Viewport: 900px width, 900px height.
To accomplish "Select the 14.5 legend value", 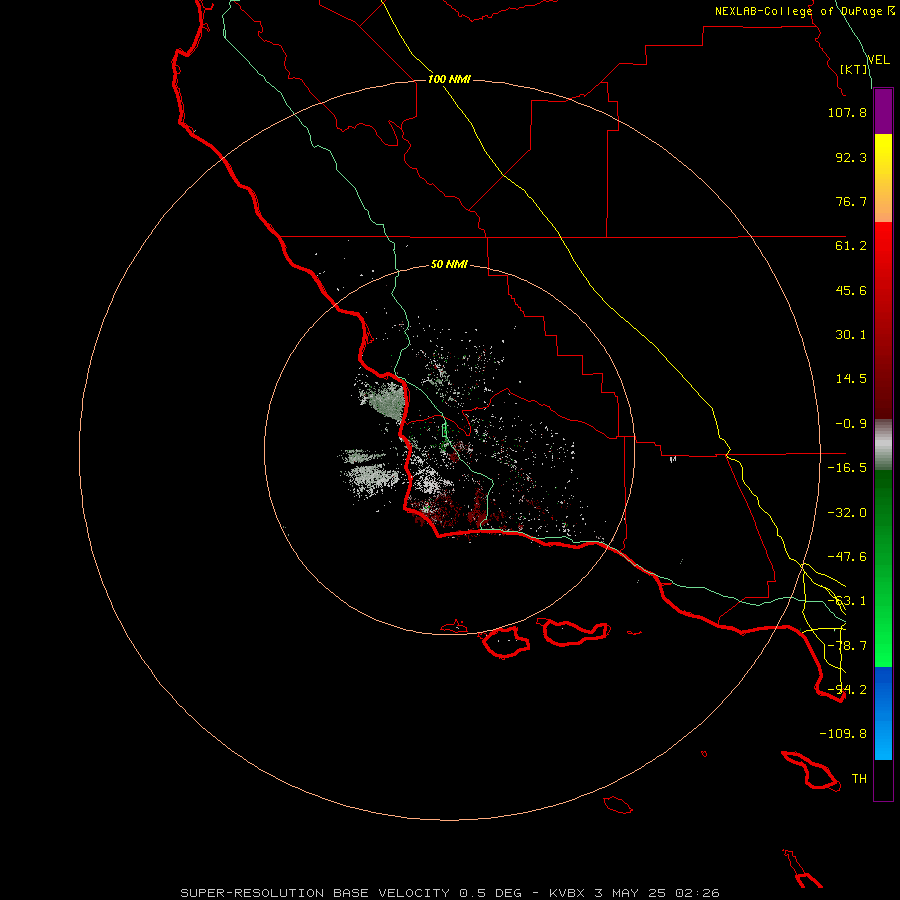I will (851, 379).
